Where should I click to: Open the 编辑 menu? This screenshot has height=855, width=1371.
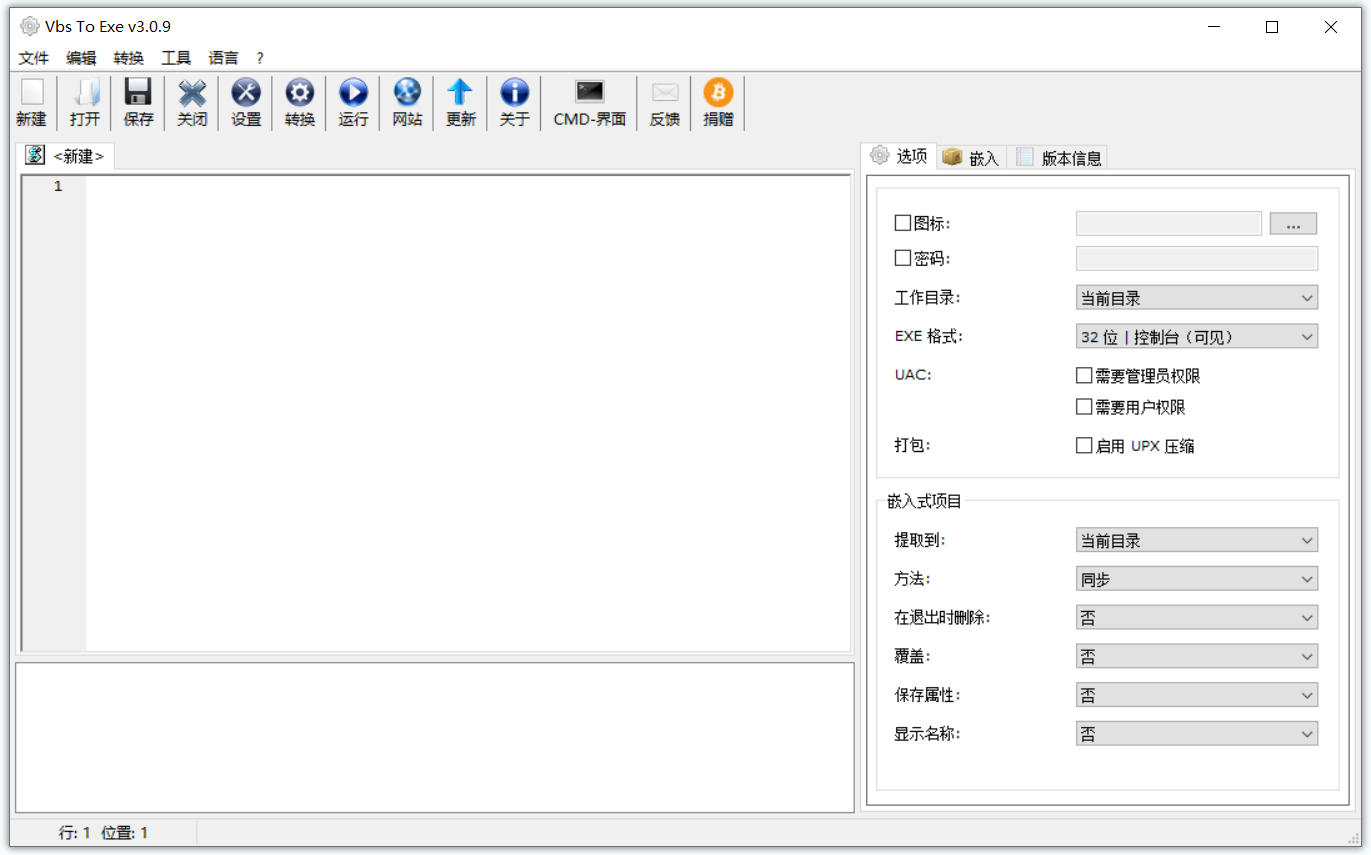81,58
